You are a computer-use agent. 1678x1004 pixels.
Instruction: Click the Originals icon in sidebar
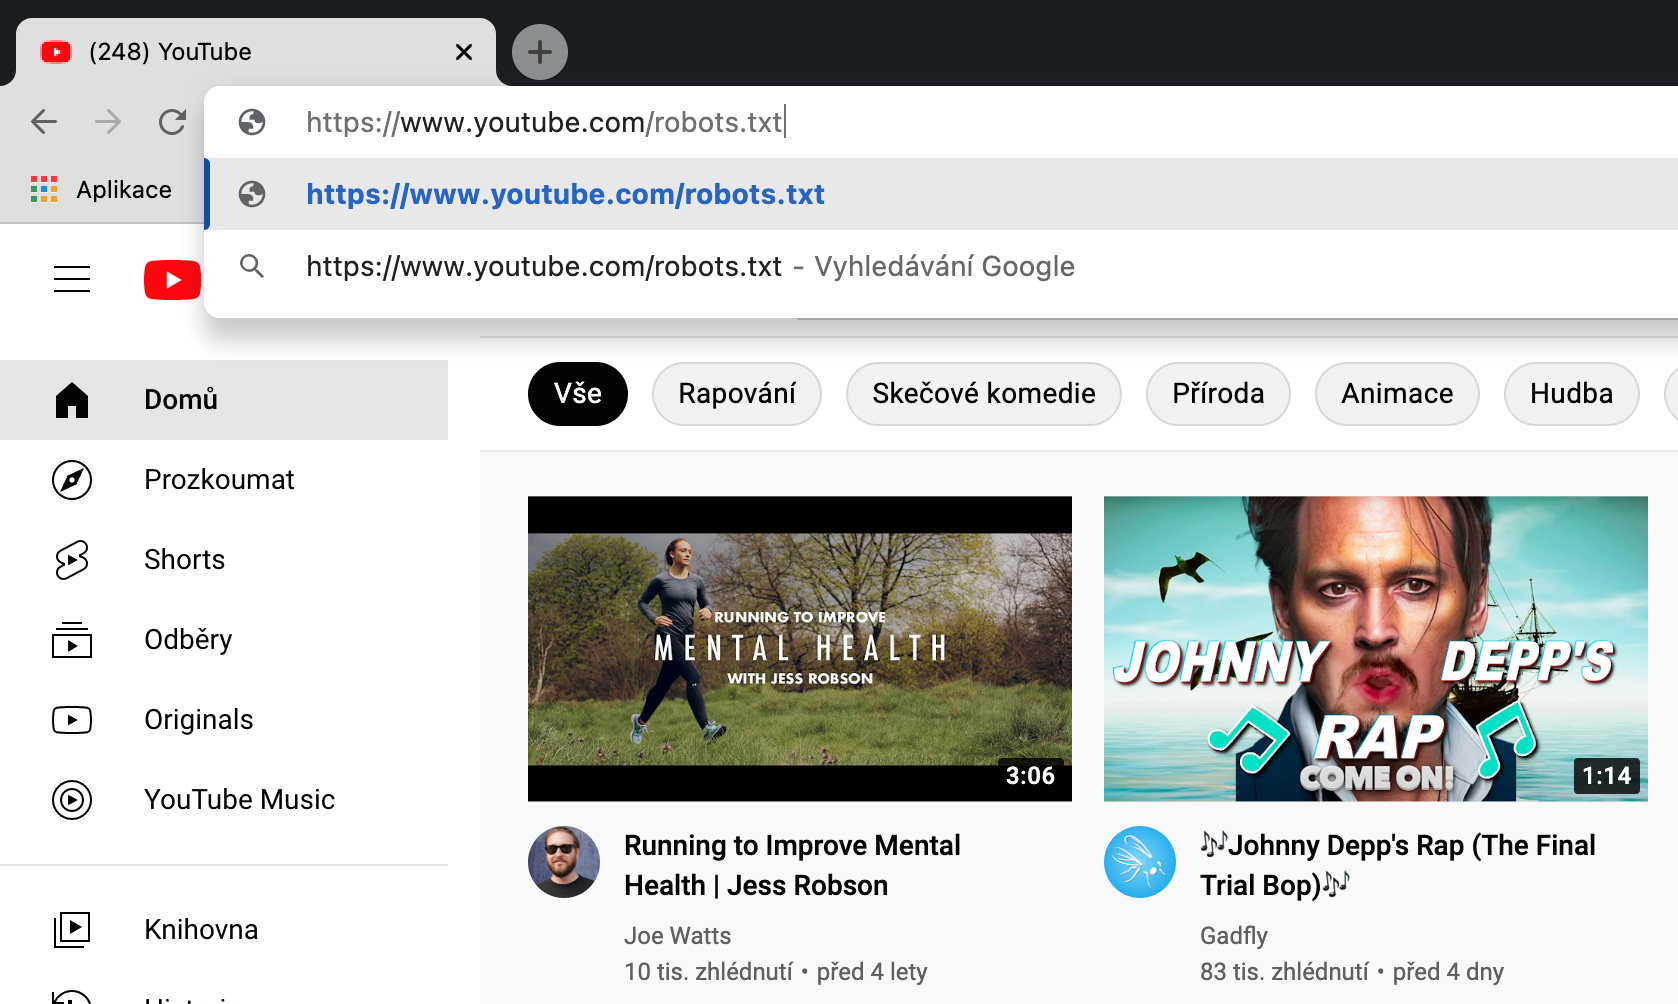coord(72,720)
